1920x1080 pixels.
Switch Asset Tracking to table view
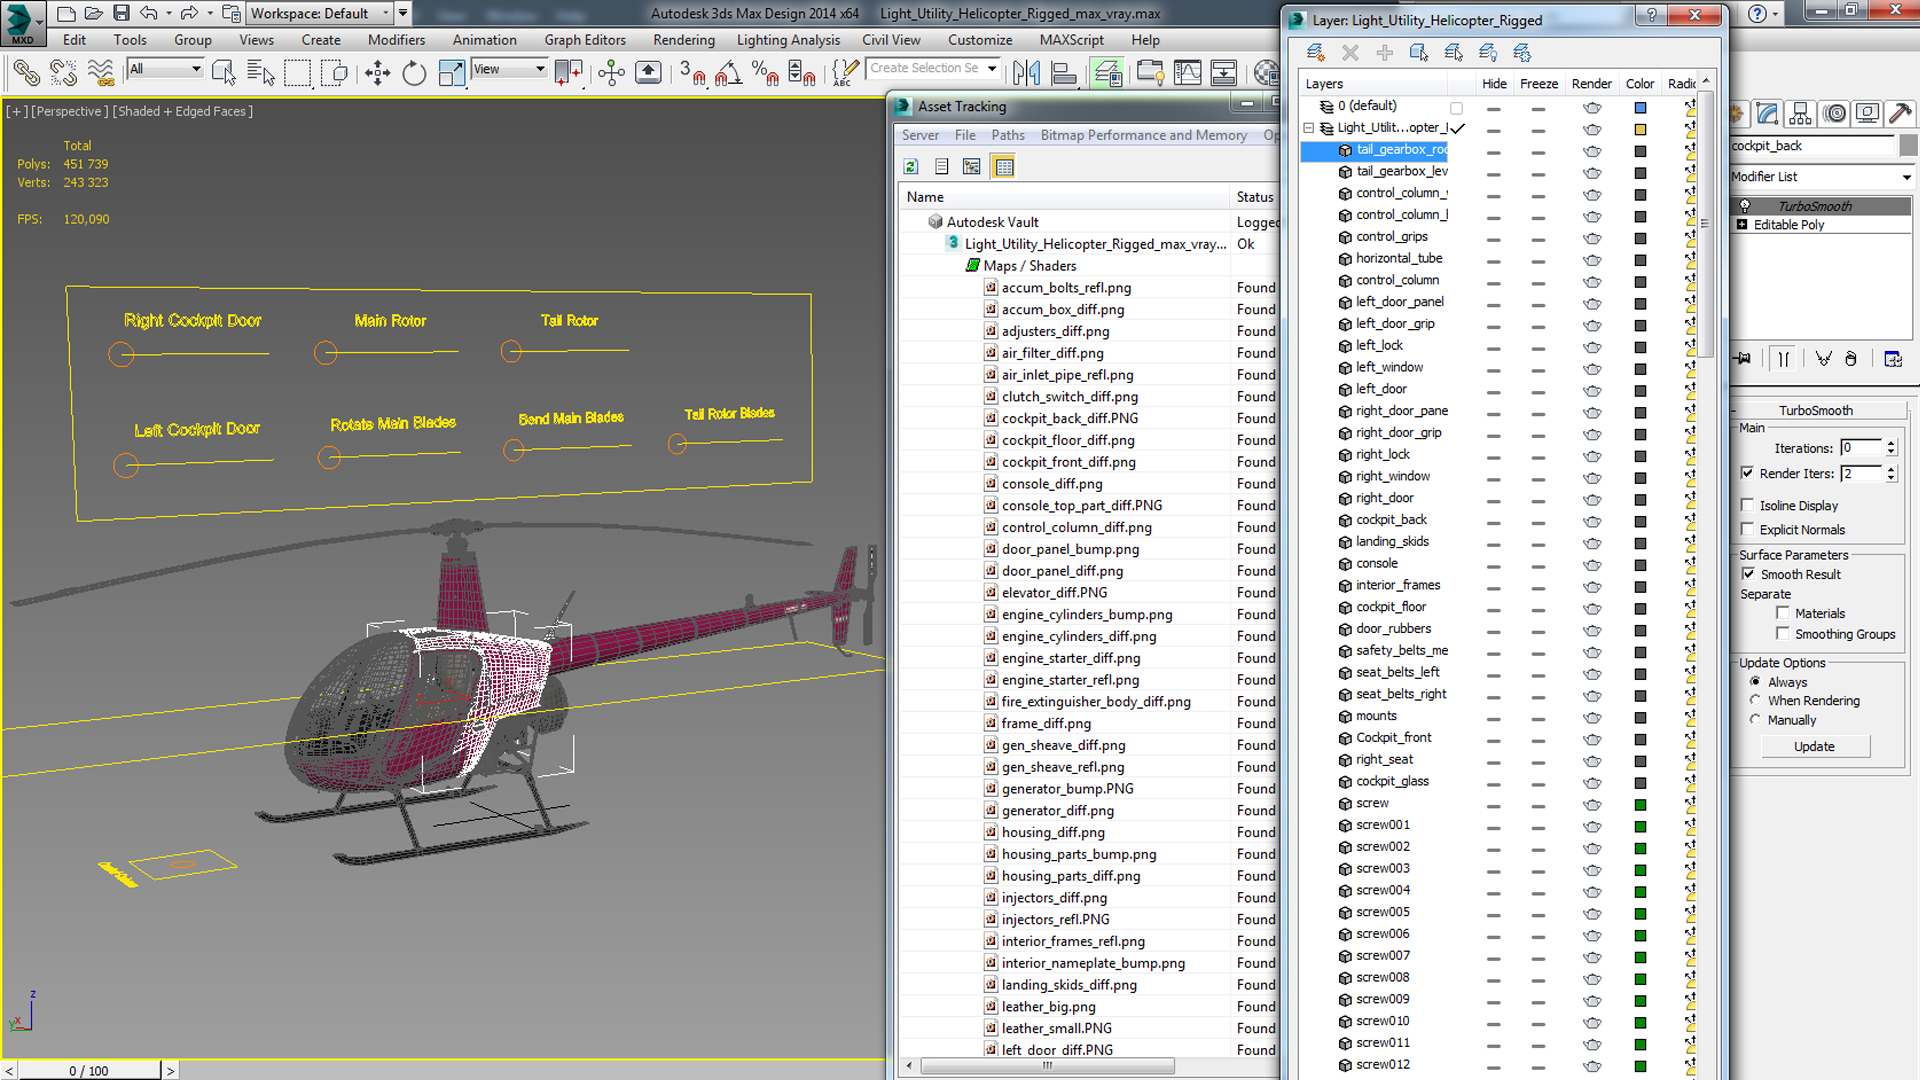1004,167
